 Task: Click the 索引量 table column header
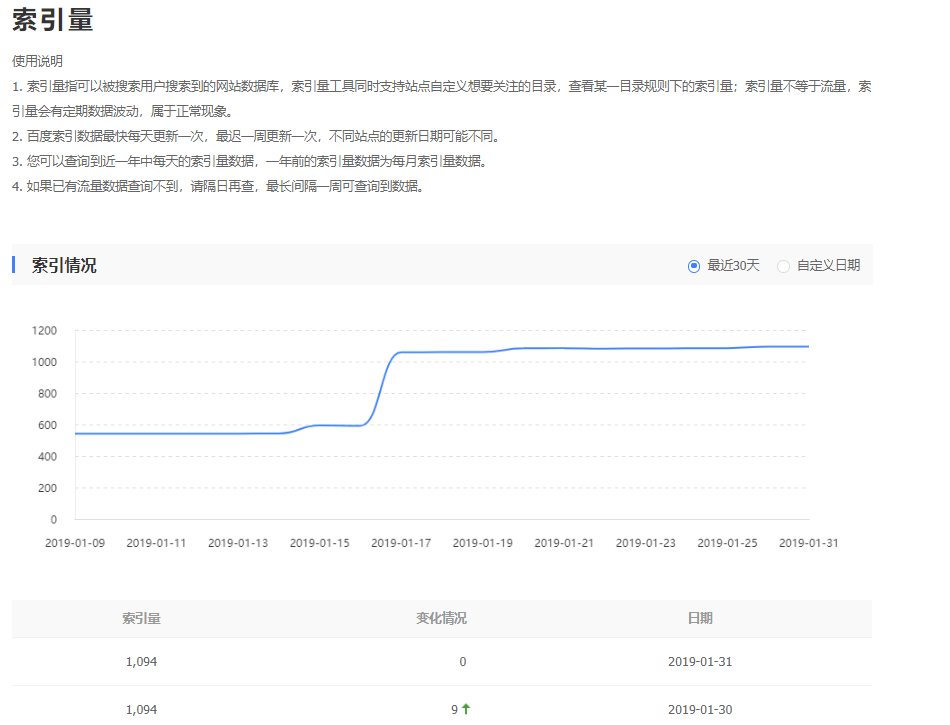coord(141,619)
